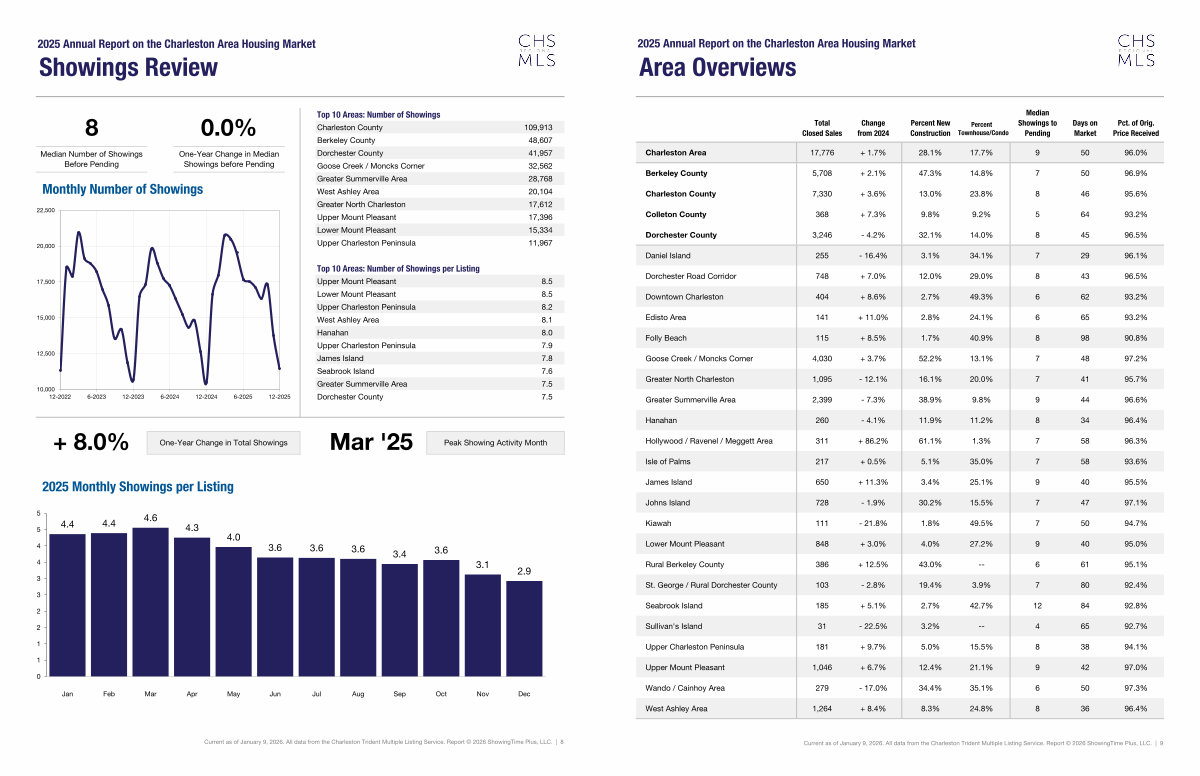Click the CHS MLS logo on Showings Review page
Viewport: 1200px width, 776px height.
(537, 51)
